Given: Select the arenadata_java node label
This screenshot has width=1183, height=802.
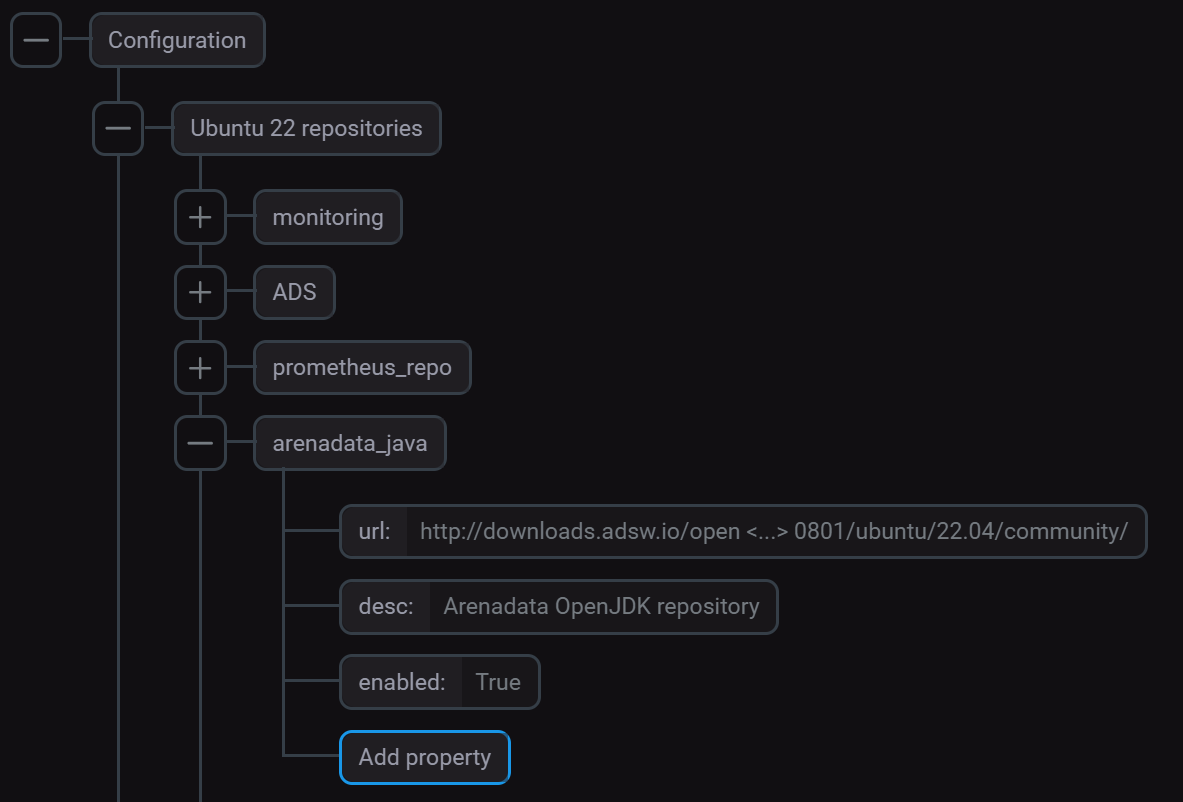Looking at the screenshot, I should tap(349, 442).
